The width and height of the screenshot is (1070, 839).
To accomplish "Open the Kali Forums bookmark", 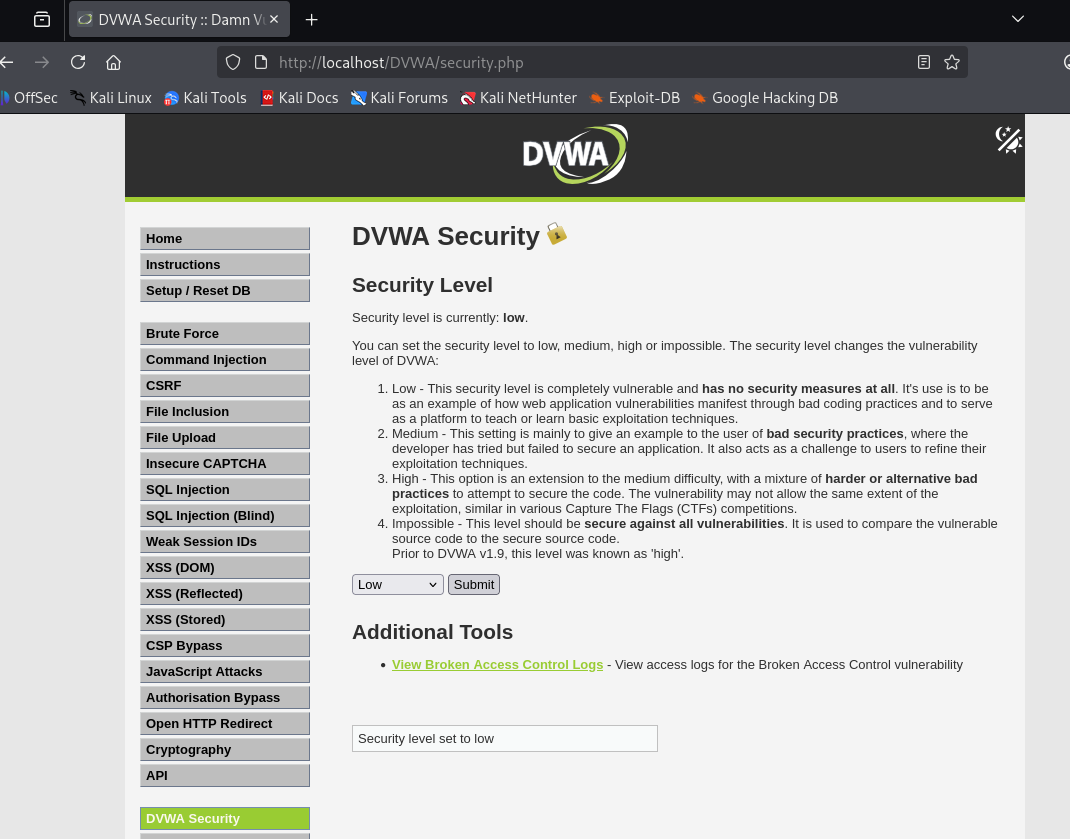I will pyautogui.click(x=399, y=98).
